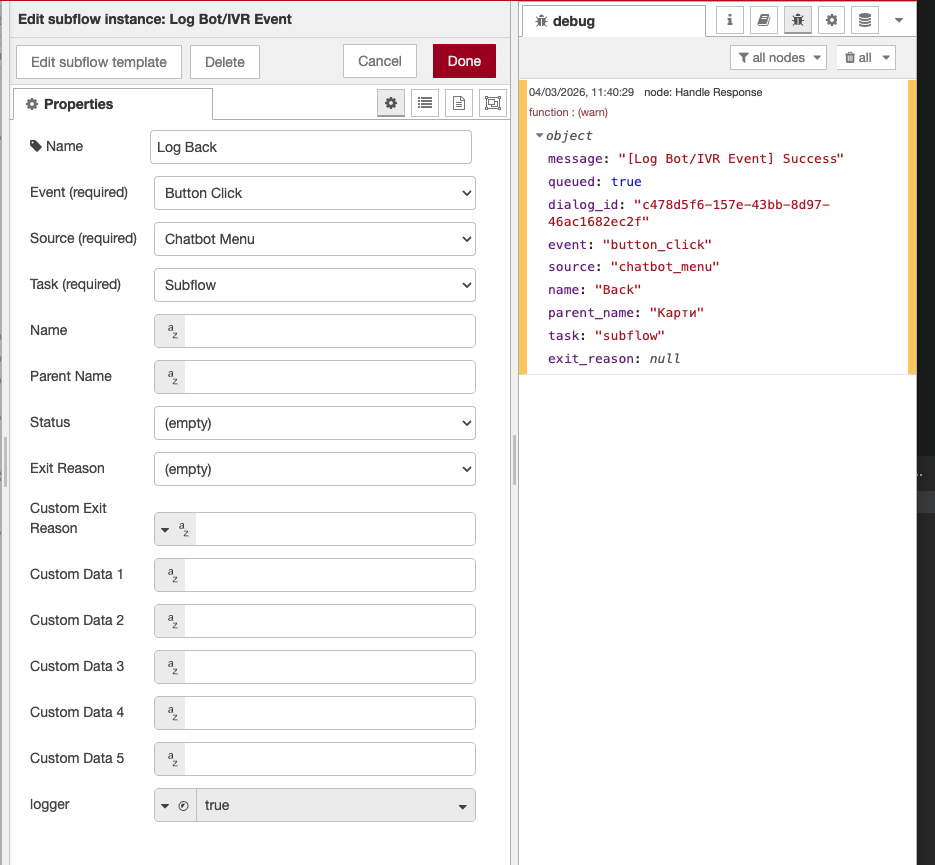935x865 pixels.
Task: Open the node properties gear icon tab
Action: [x=391, y=103]
